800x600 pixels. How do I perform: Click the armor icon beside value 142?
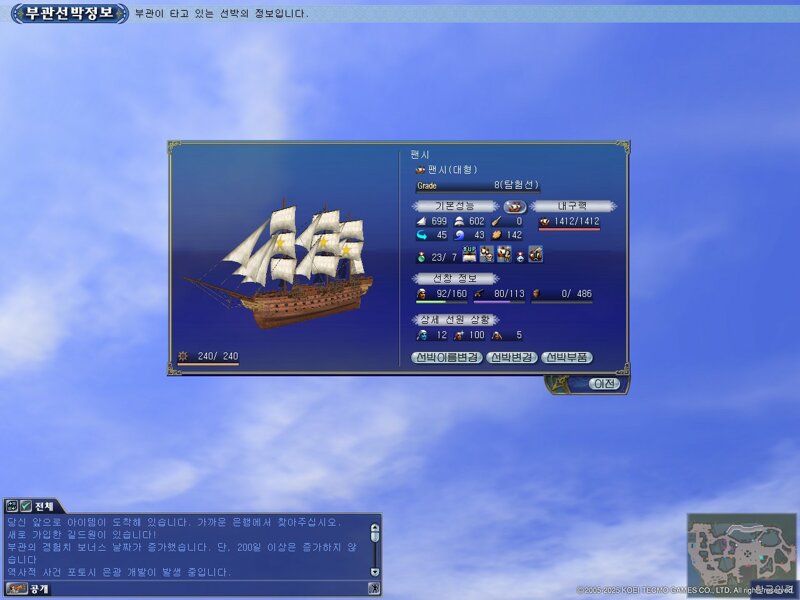496,235
